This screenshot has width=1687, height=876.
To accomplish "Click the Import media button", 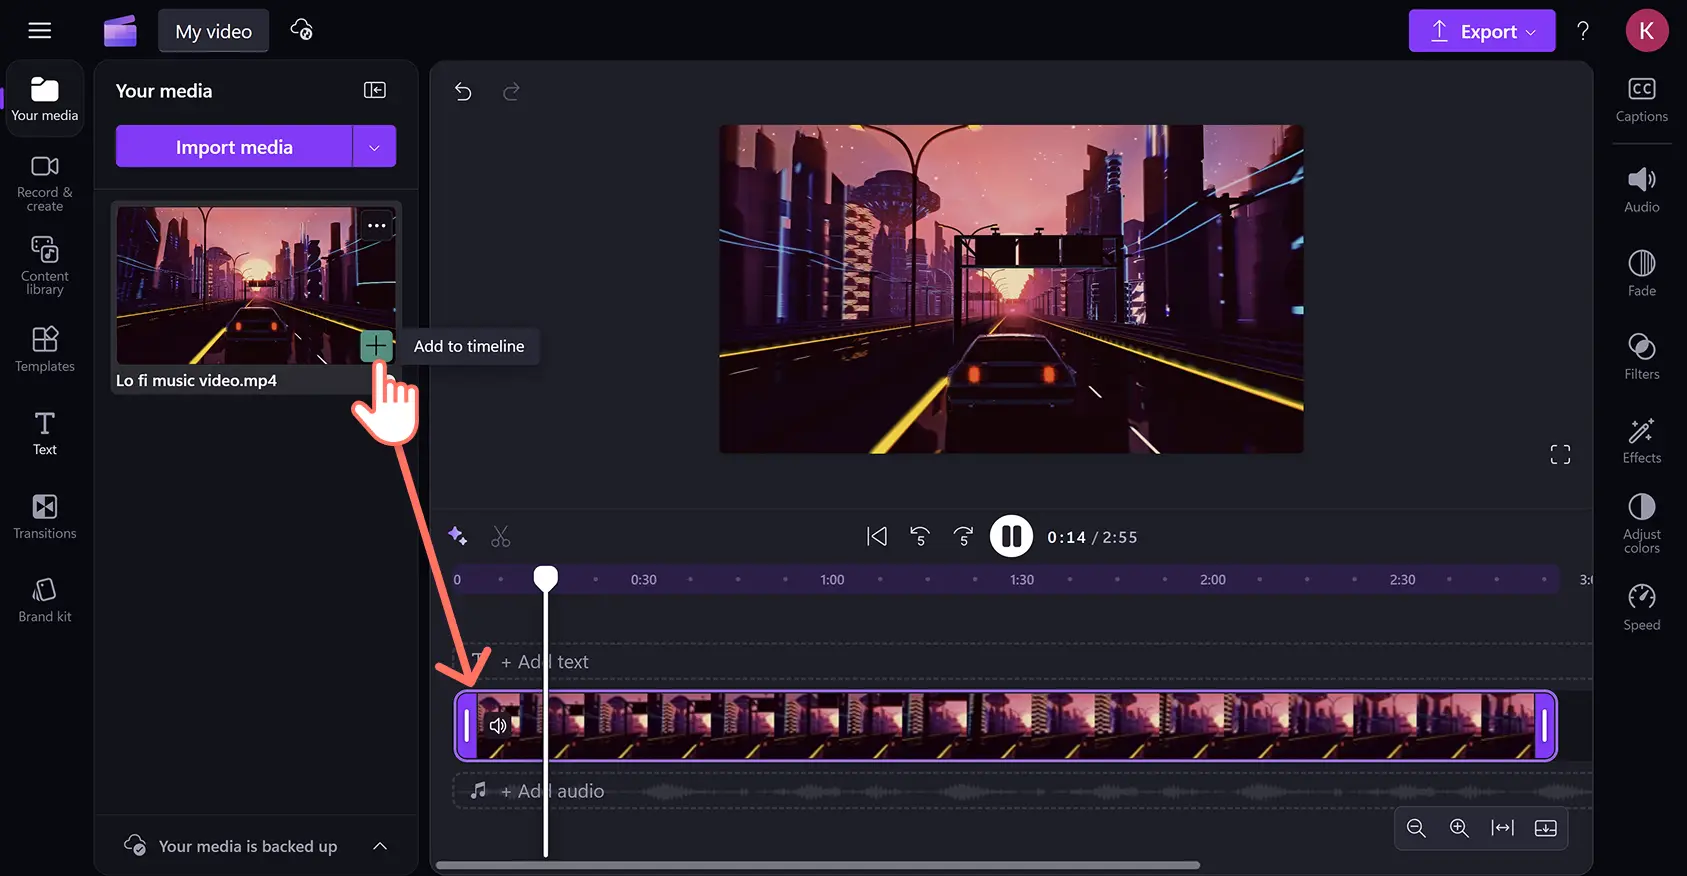I will pos(234,147).
